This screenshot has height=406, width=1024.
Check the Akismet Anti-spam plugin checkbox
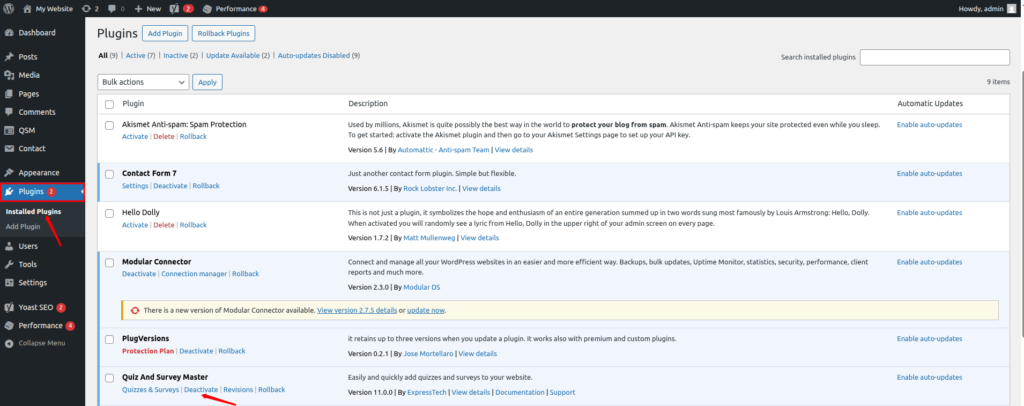point(110,125)
